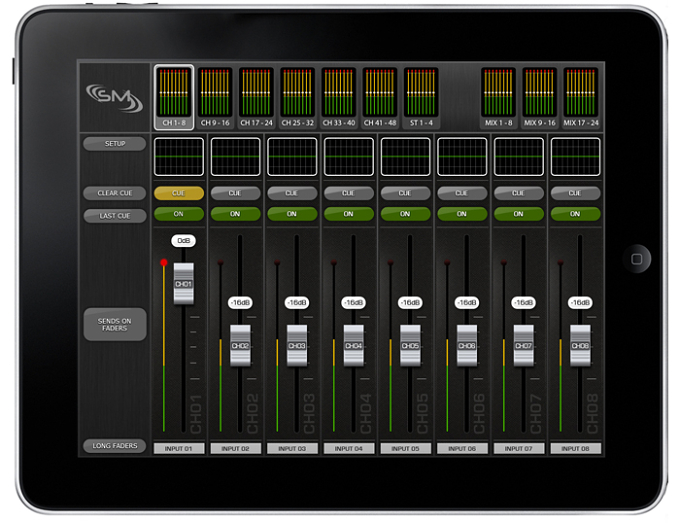
Task: Toggle the ON button for CH04
Action: (349, 214)
